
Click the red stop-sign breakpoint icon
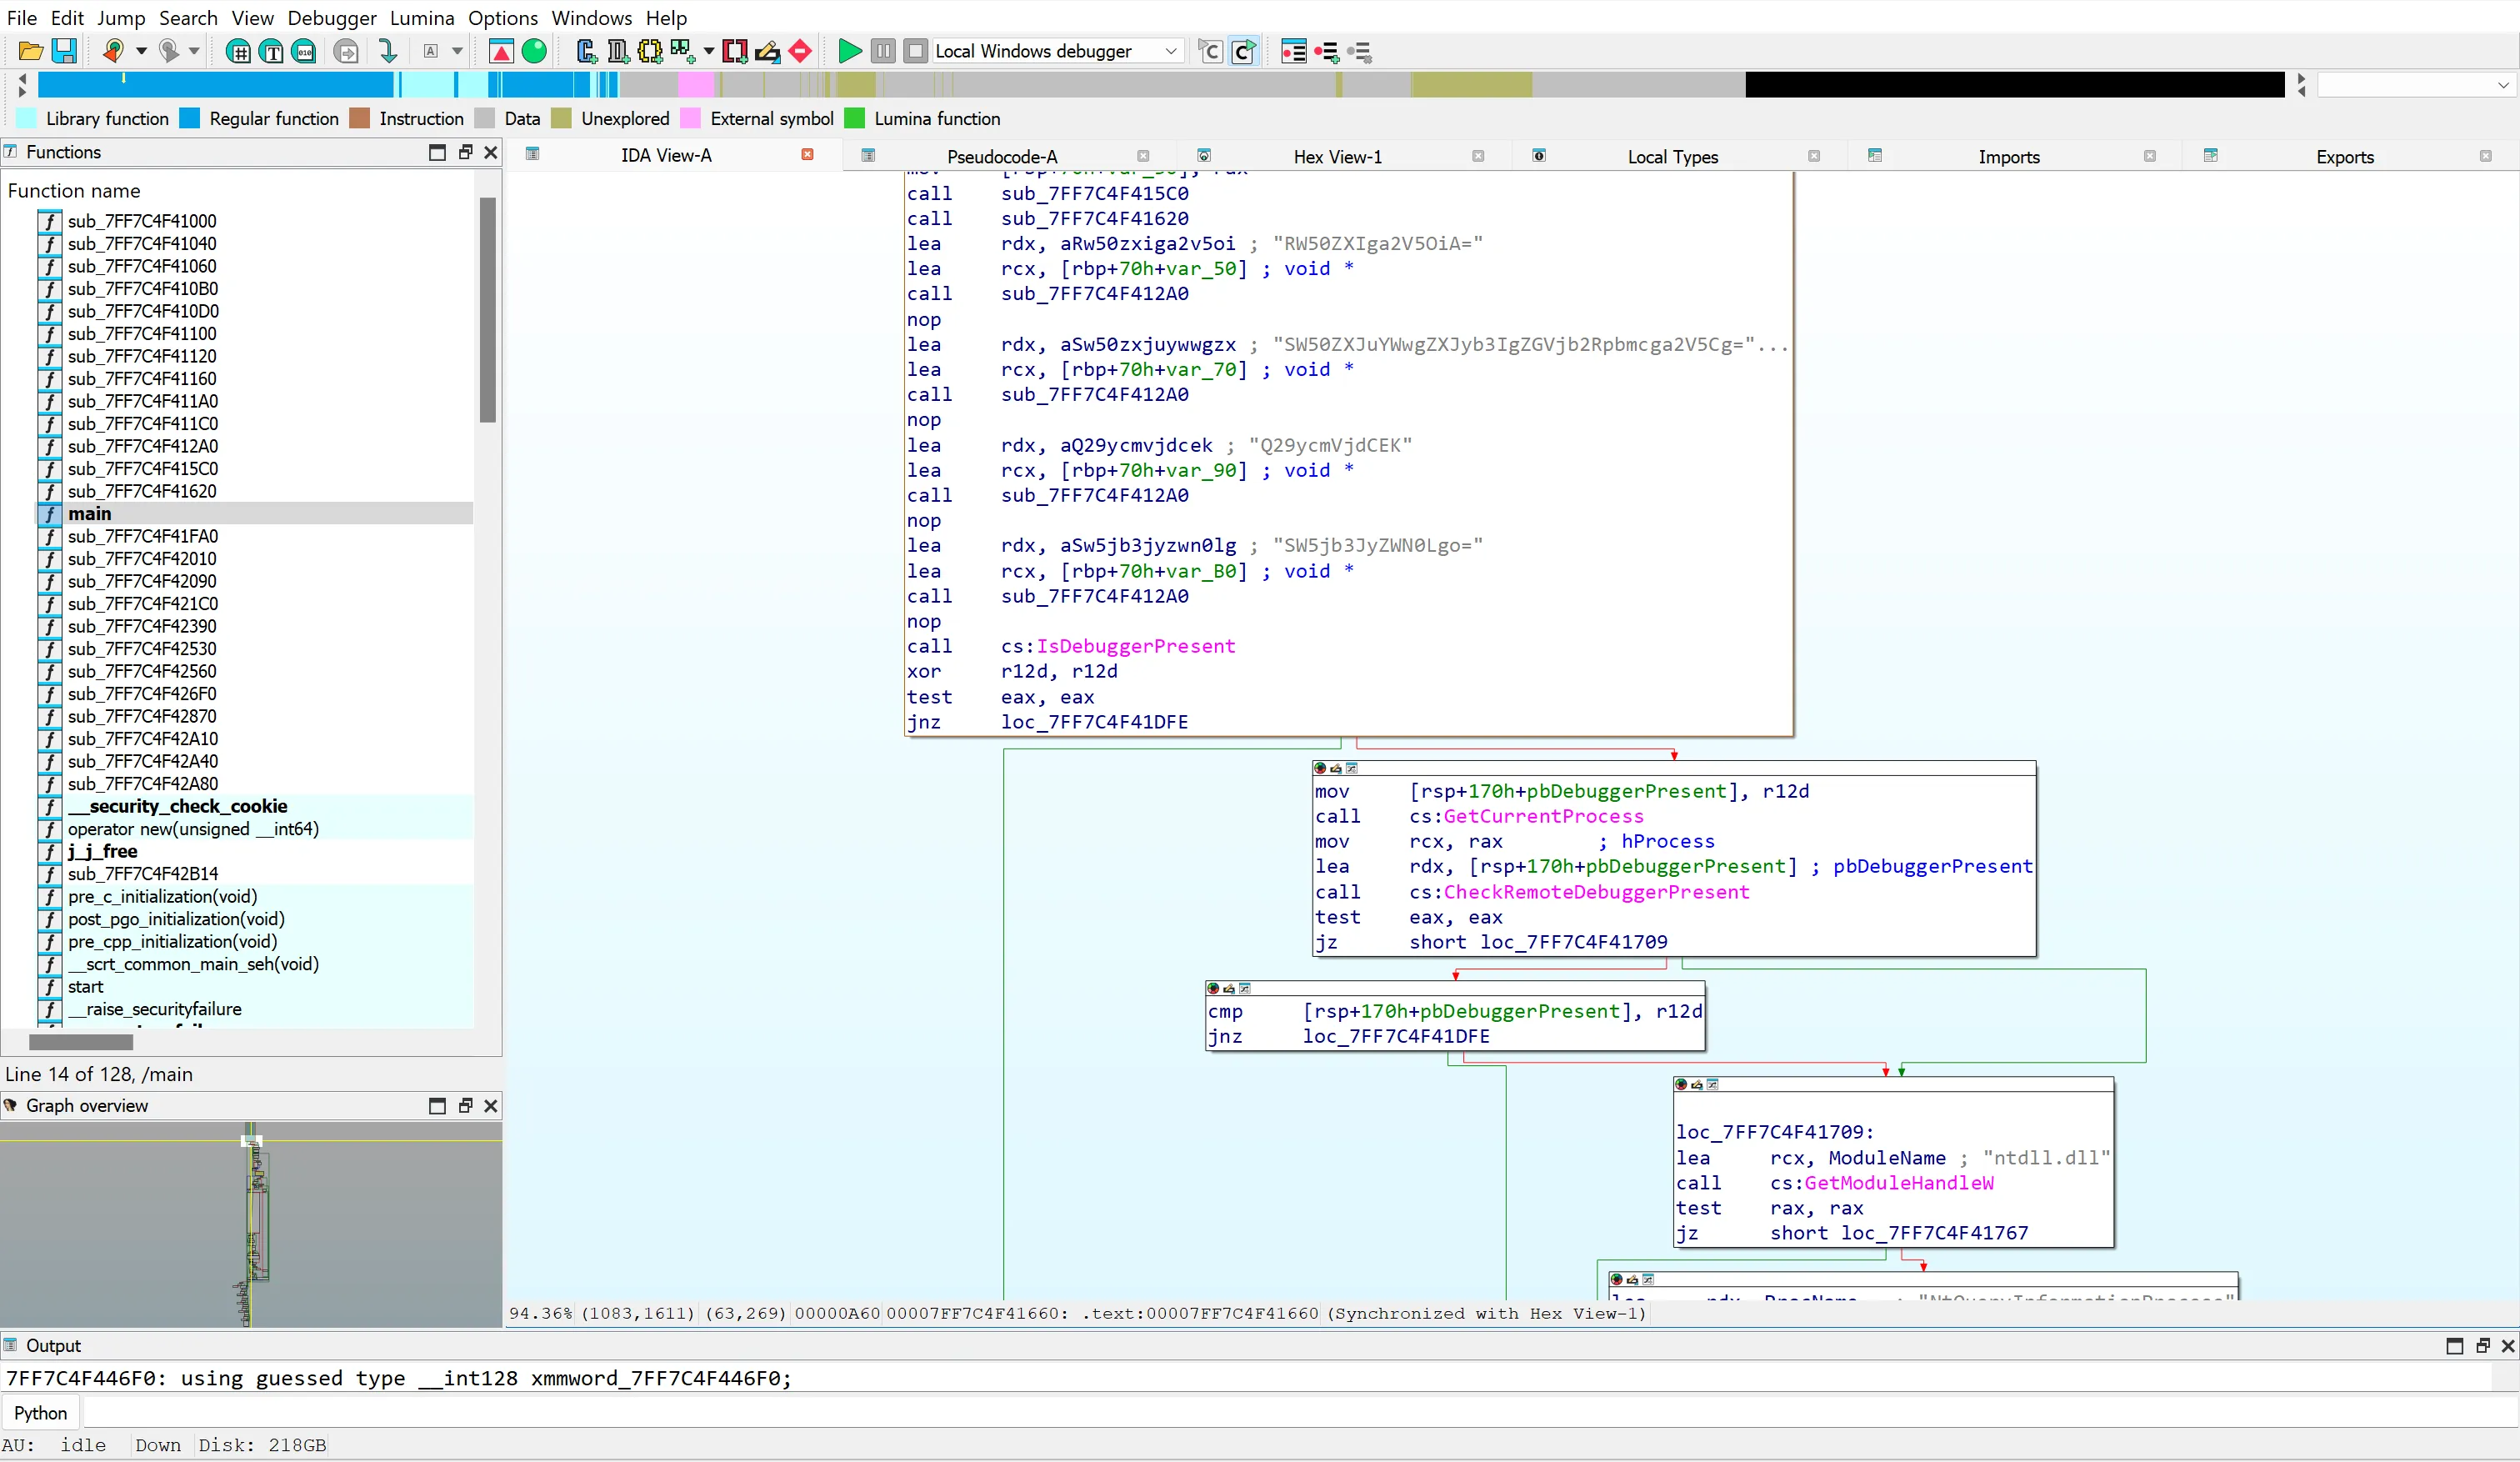point(800,51)
